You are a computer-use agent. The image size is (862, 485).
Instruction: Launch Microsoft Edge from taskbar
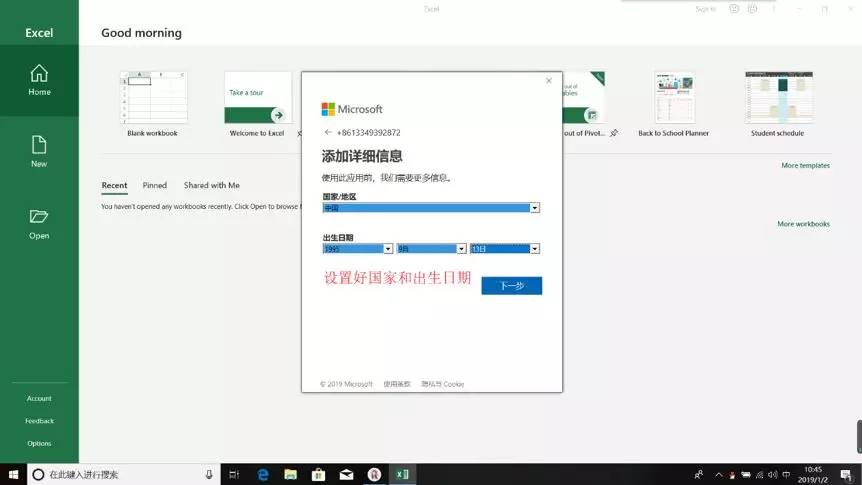263,474
